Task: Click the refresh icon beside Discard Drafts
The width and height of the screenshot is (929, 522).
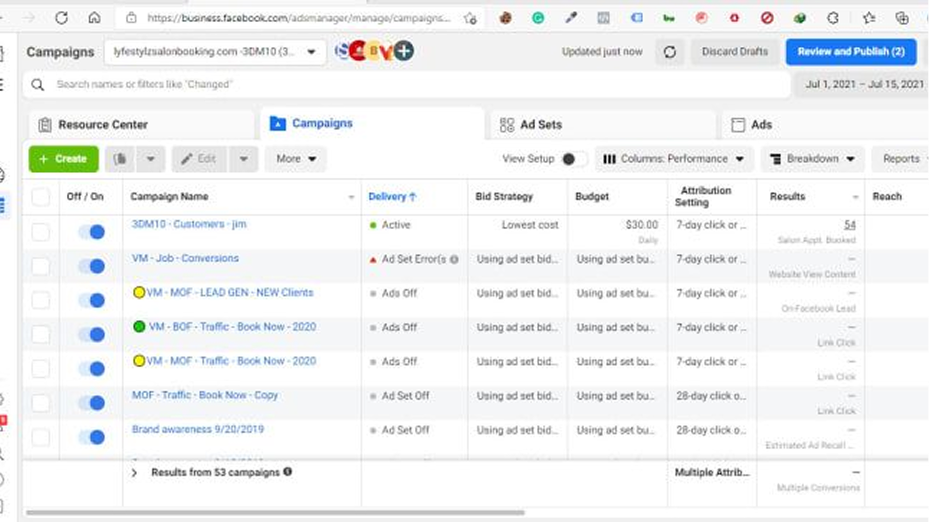Action: pyautogui.click(x=670, y=52)
